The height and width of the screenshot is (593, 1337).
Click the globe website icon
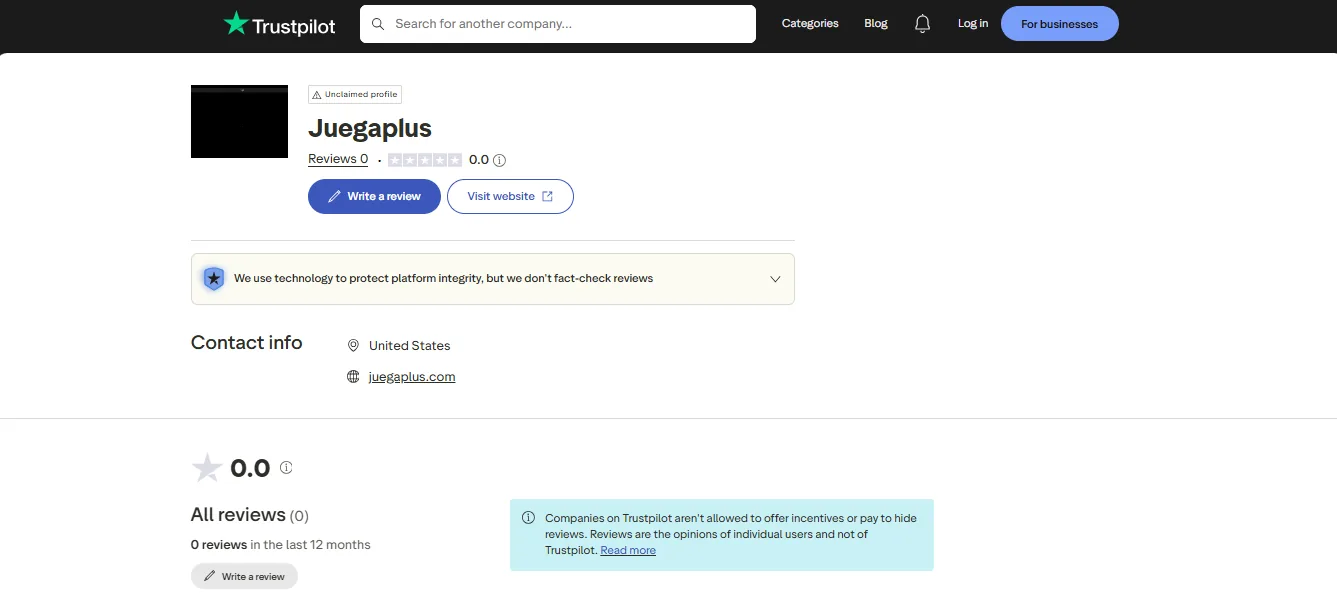(353, 377)
